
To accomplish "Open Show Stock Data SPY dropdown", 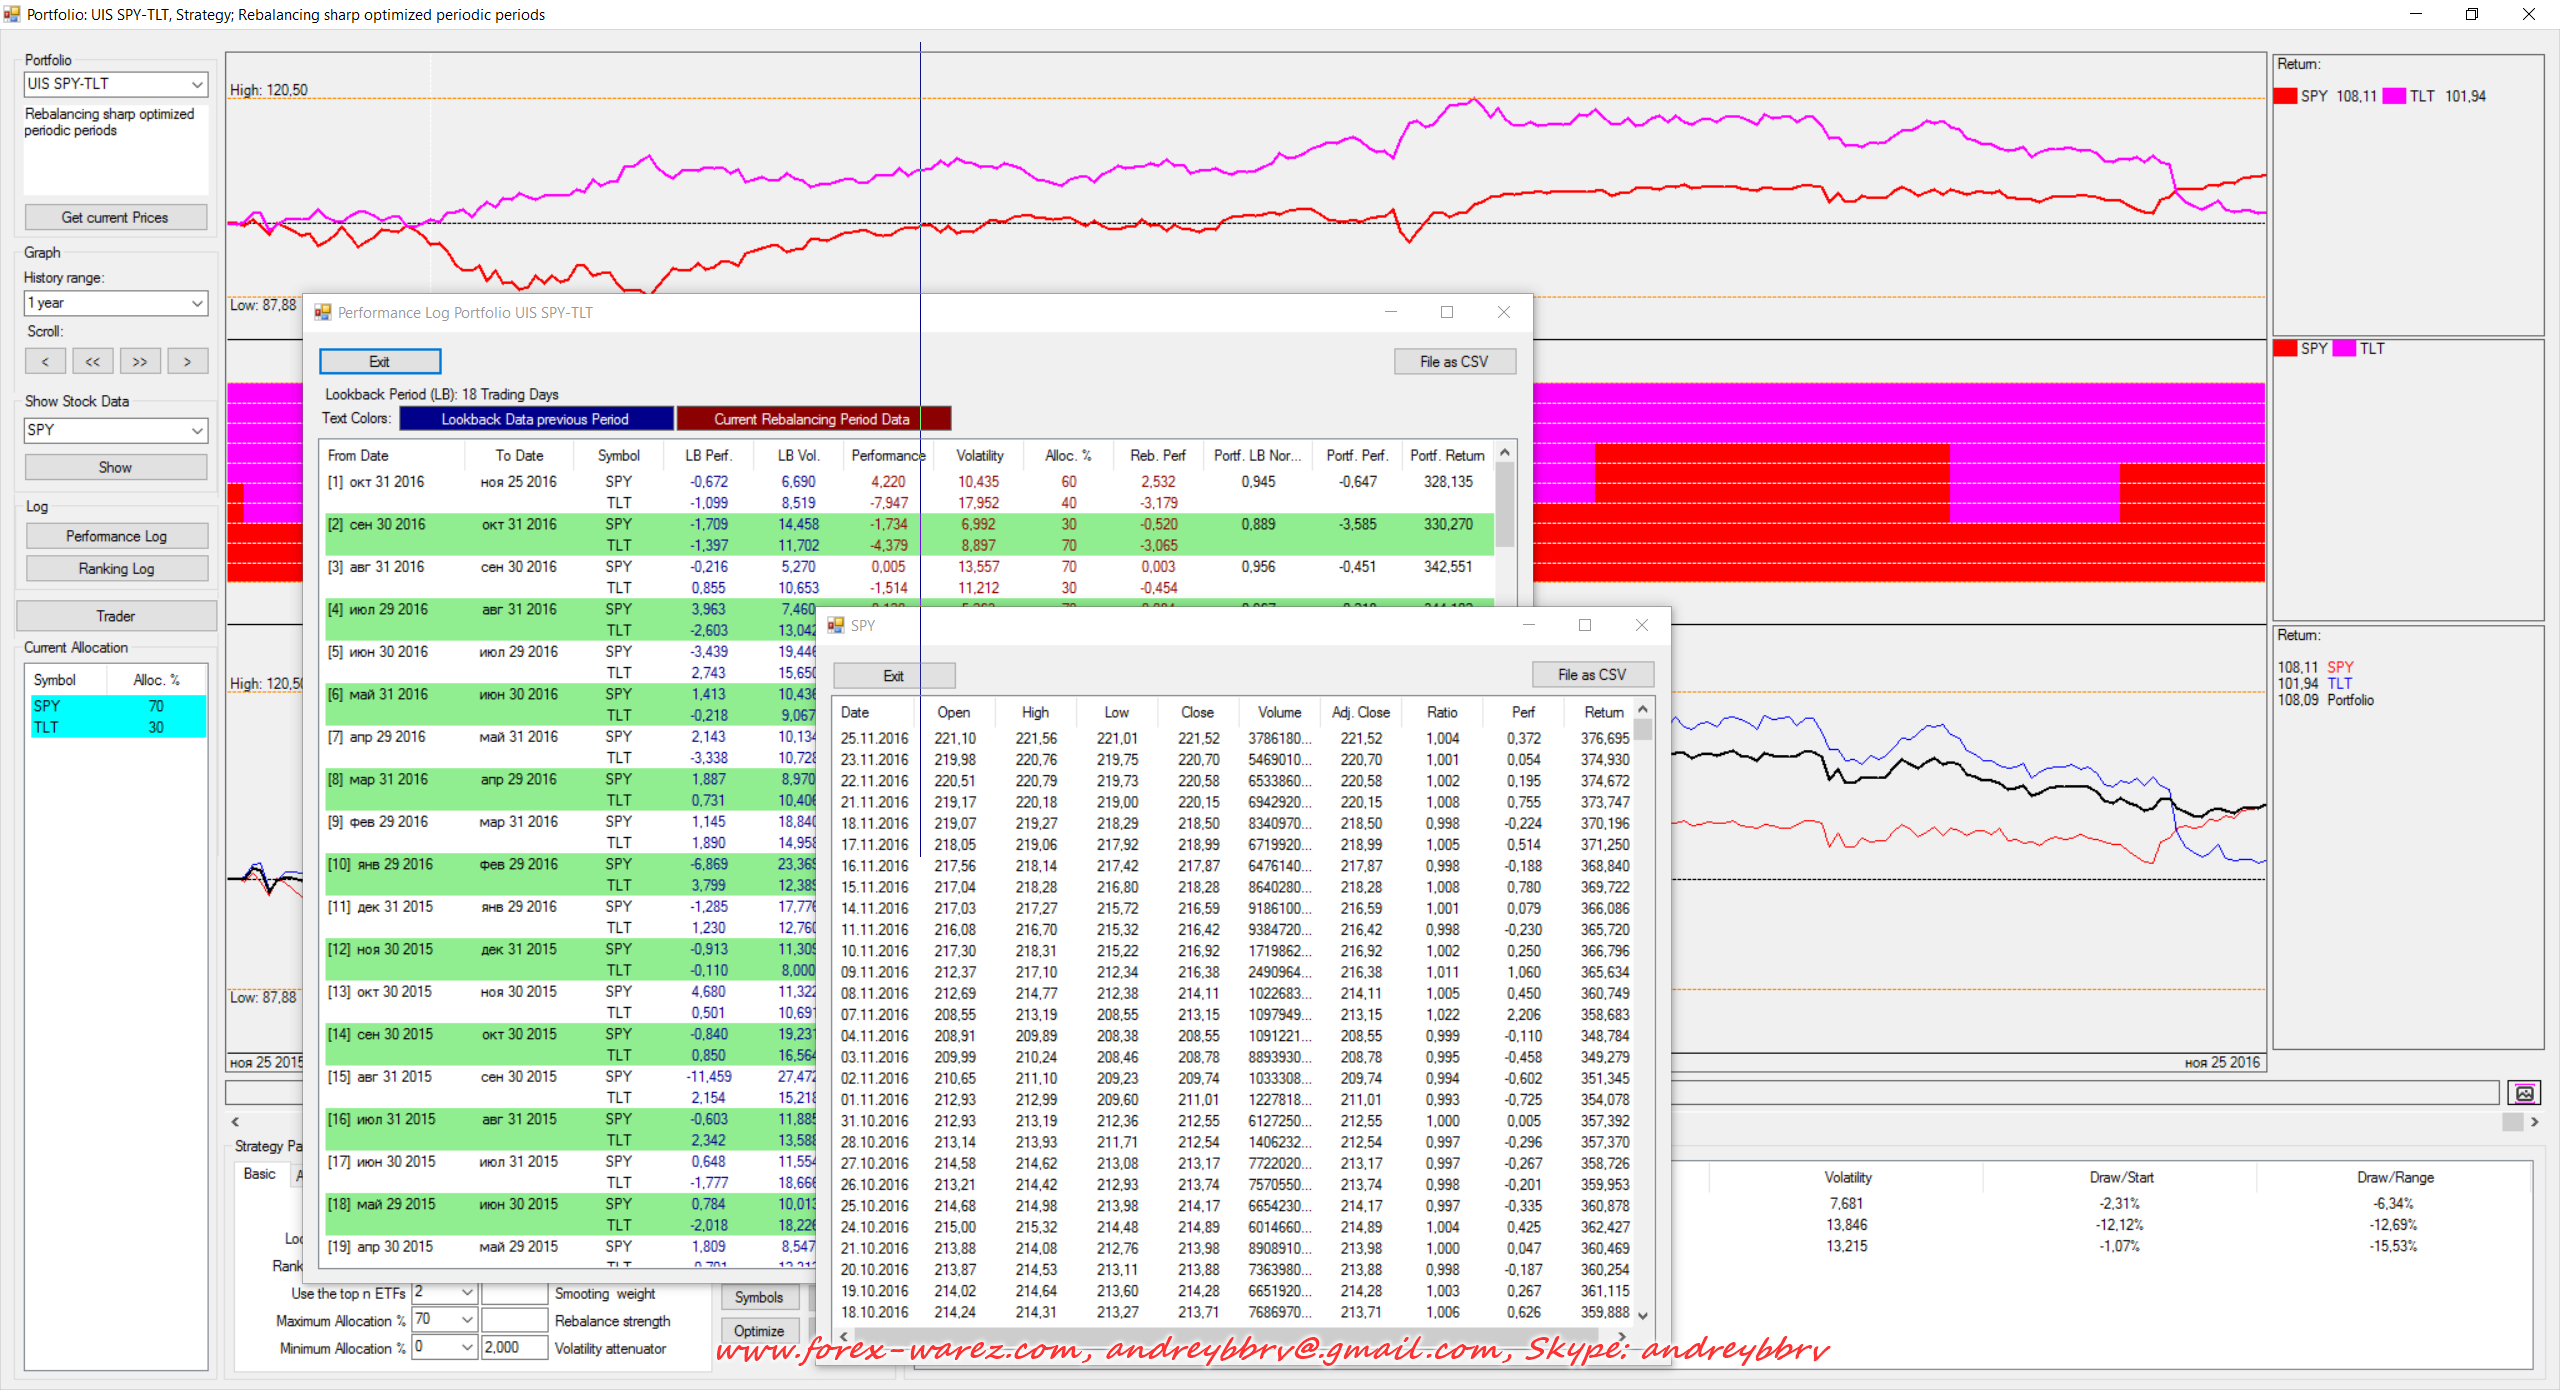I will click(x=197, y=430).
